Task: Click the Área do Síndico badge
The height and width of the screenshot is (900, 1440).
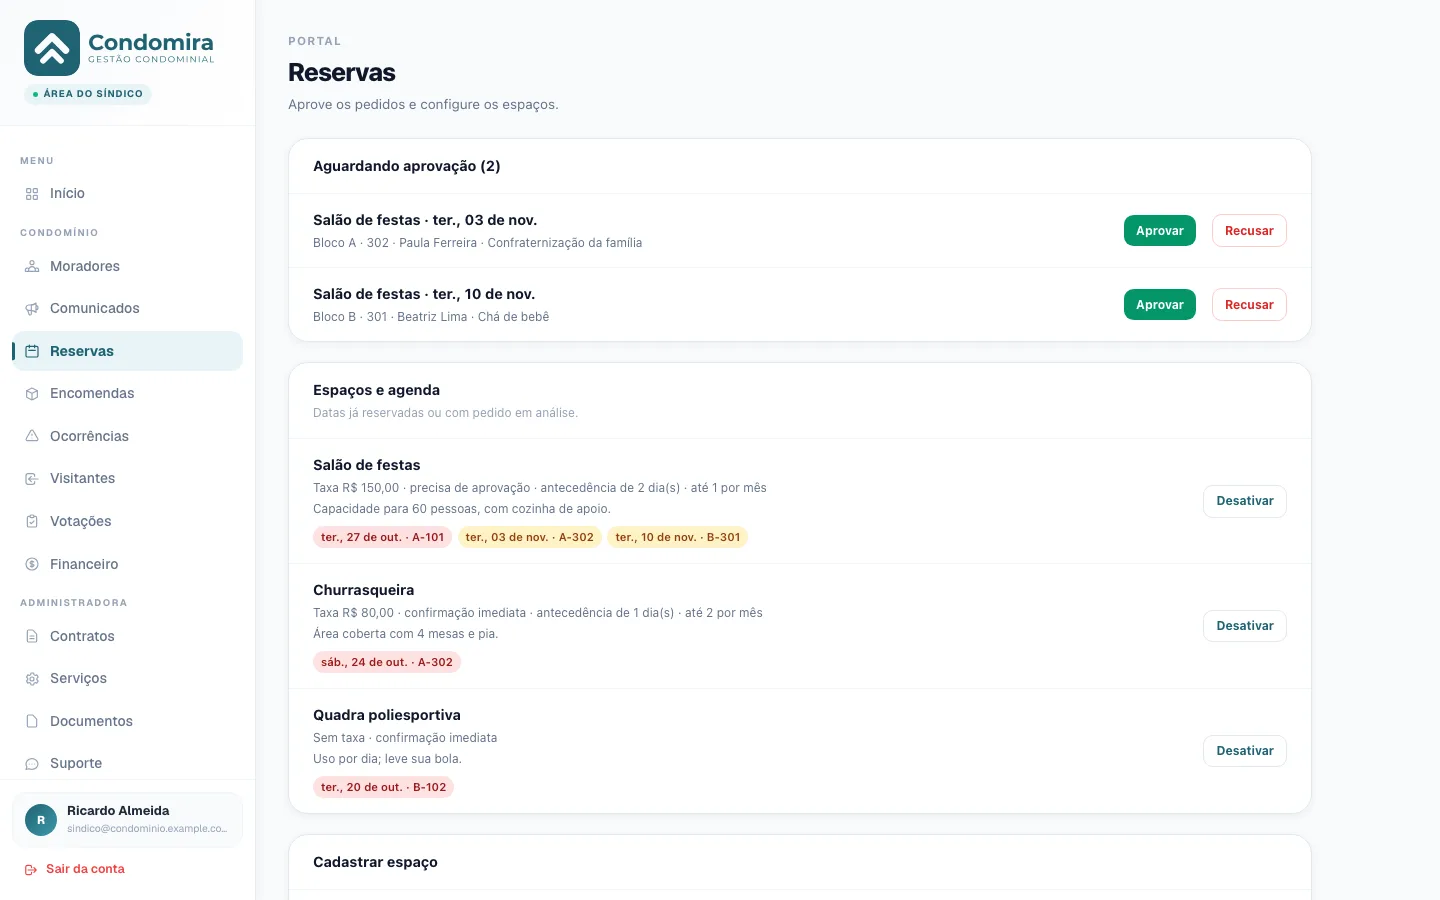Action: pyautogui.click(x=88, y=94)
